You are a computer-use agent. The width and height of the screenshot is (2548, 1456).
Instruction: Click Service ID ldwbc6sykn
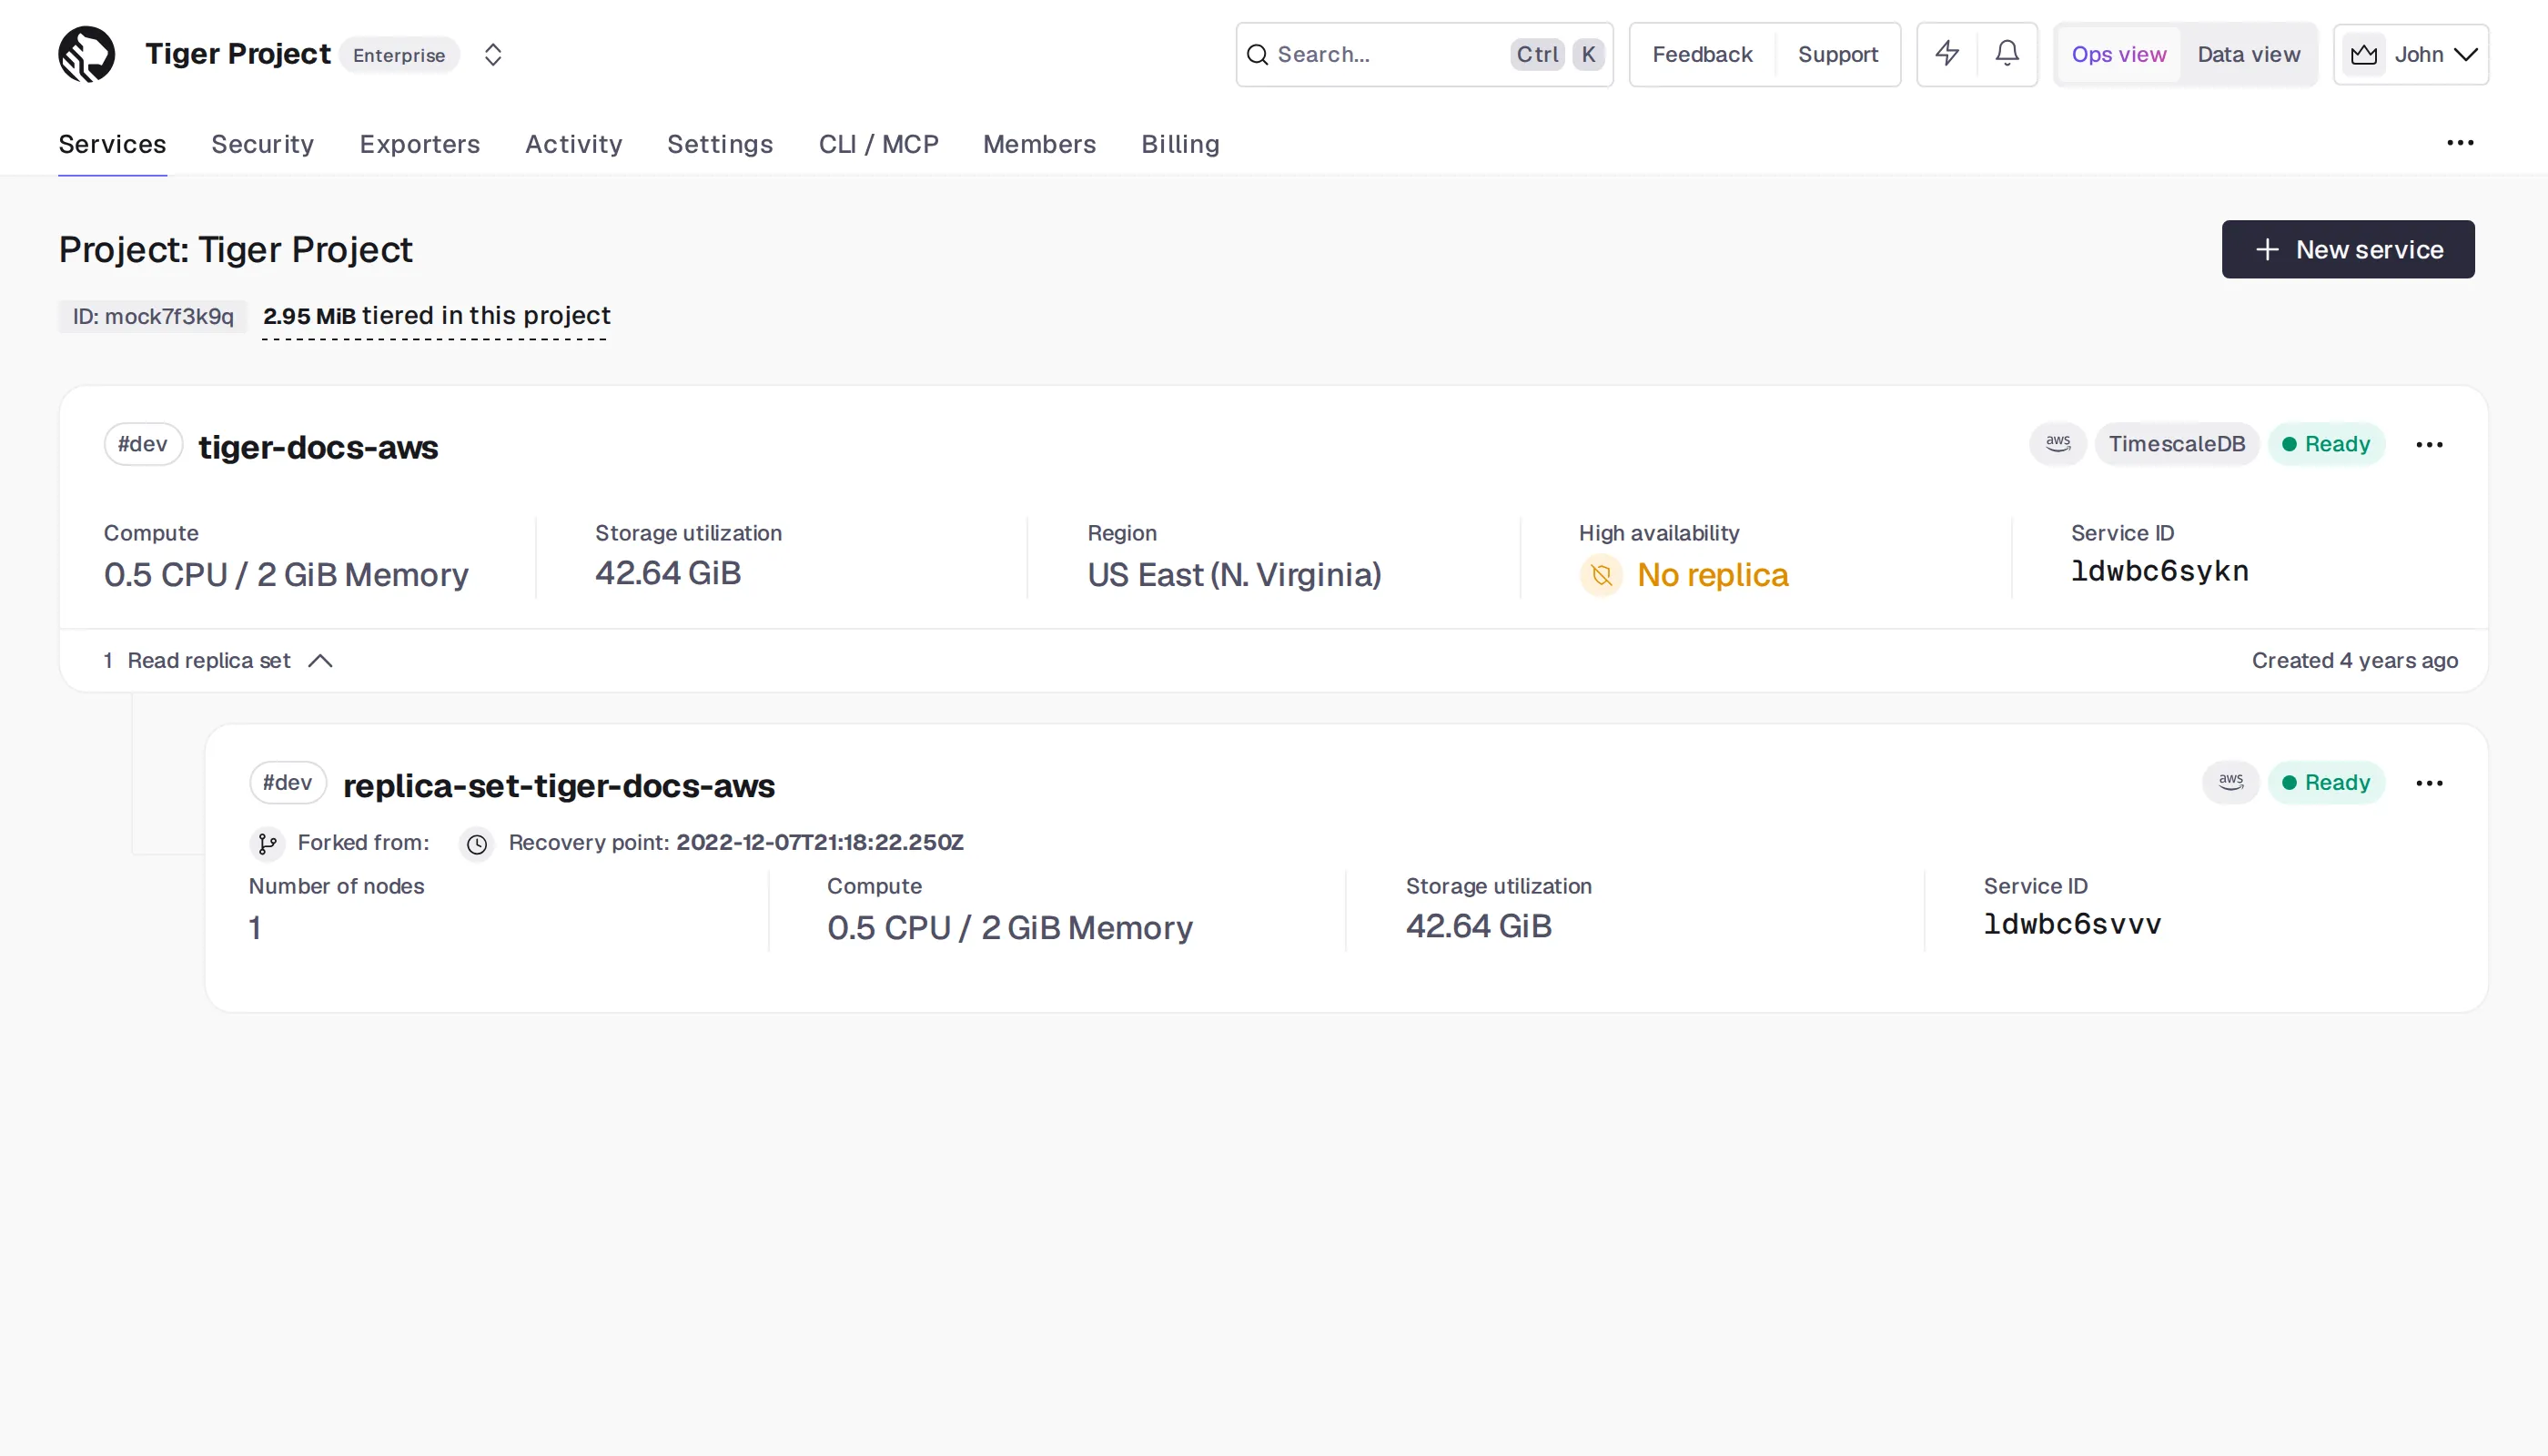pyautogui.click(x=2160, y=571)
